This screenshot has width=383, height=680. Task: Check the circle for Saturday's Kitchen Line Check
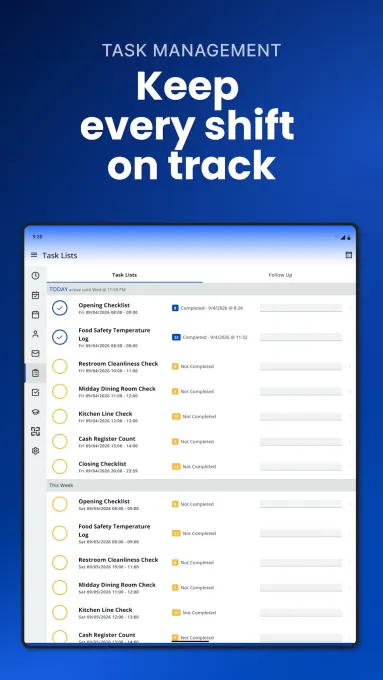point(60,613)
